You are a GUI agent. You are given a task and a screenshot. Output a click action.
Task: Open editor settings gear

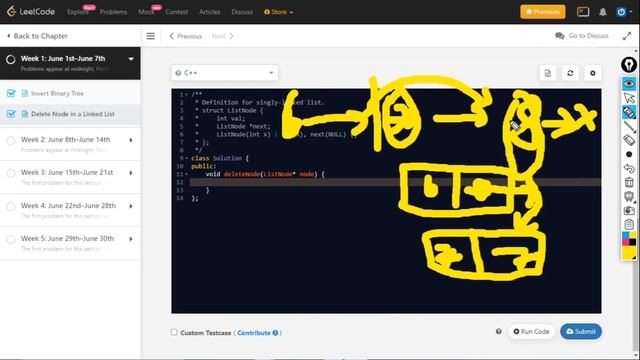click(x=593, y=73)
